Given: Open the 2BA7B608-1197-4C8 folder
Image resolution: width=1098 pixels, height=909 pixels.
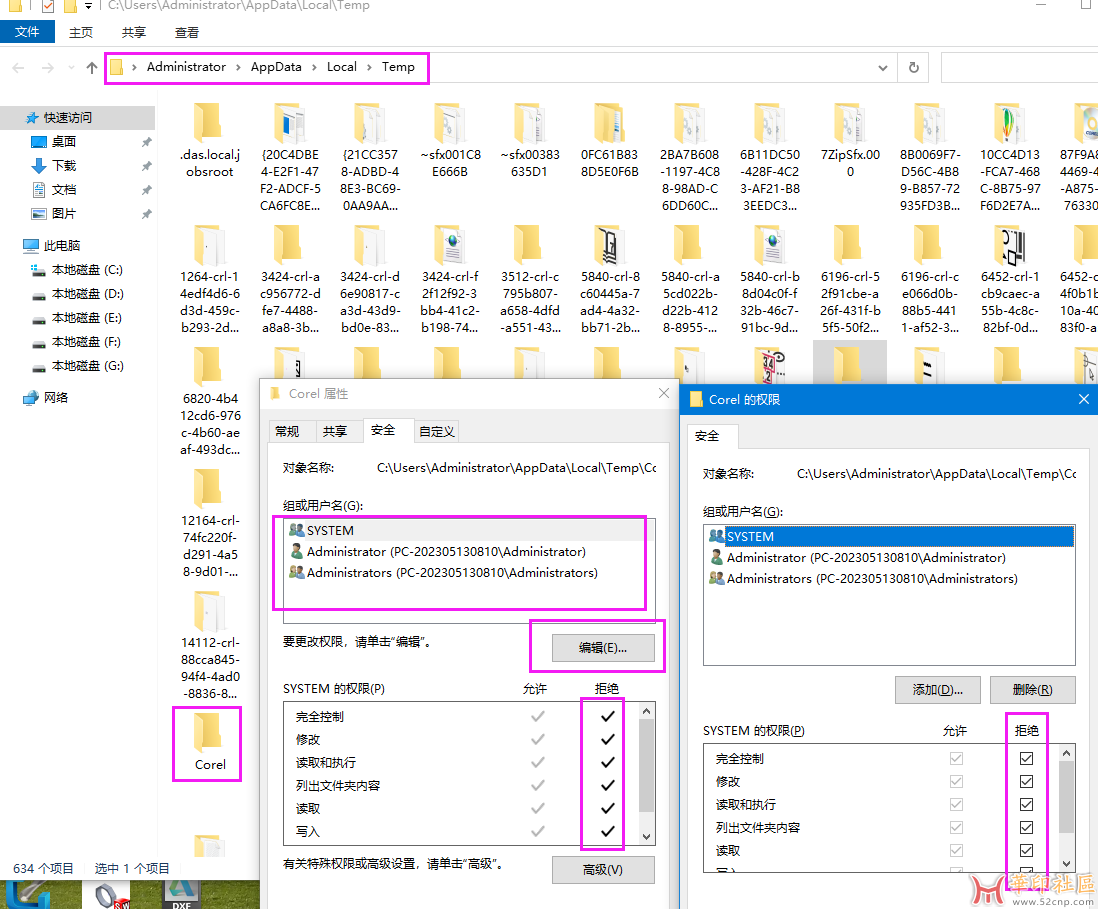Looking at the screenshot, I should 690,158.
